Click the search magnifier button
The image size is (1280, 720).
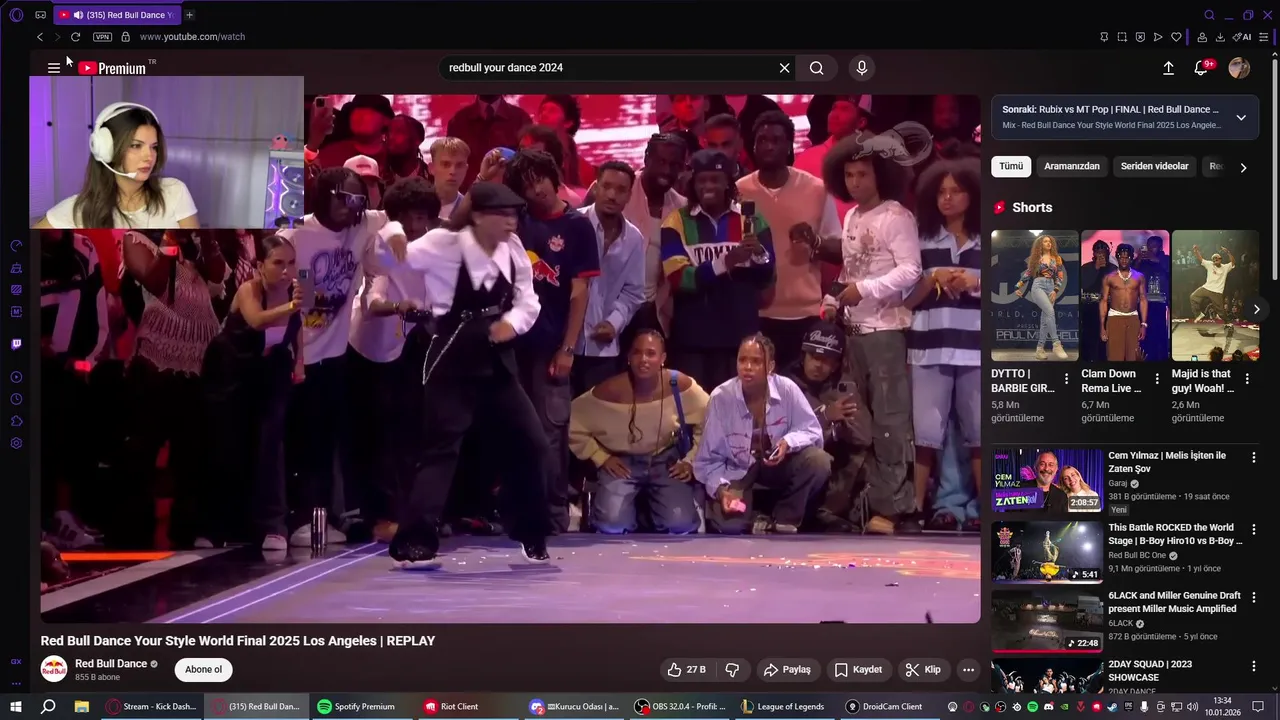click(817, 68)
